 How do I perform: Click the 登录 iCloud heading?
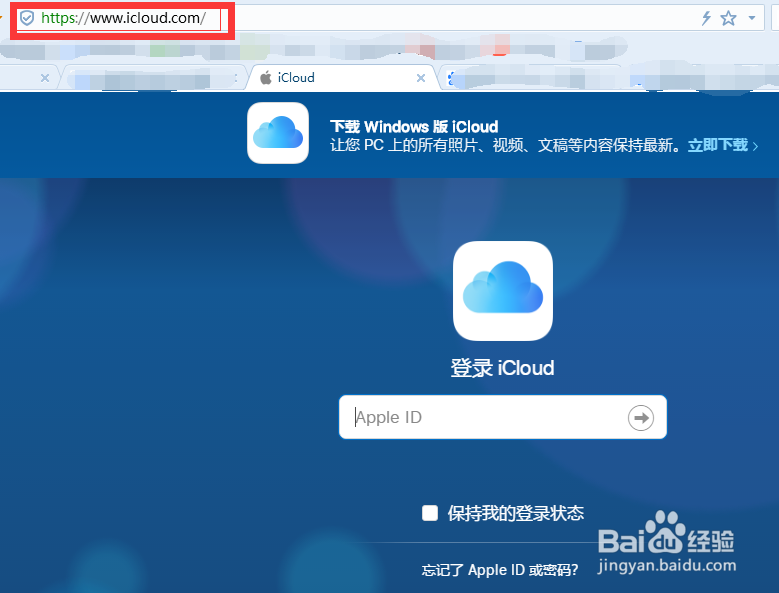502,368
